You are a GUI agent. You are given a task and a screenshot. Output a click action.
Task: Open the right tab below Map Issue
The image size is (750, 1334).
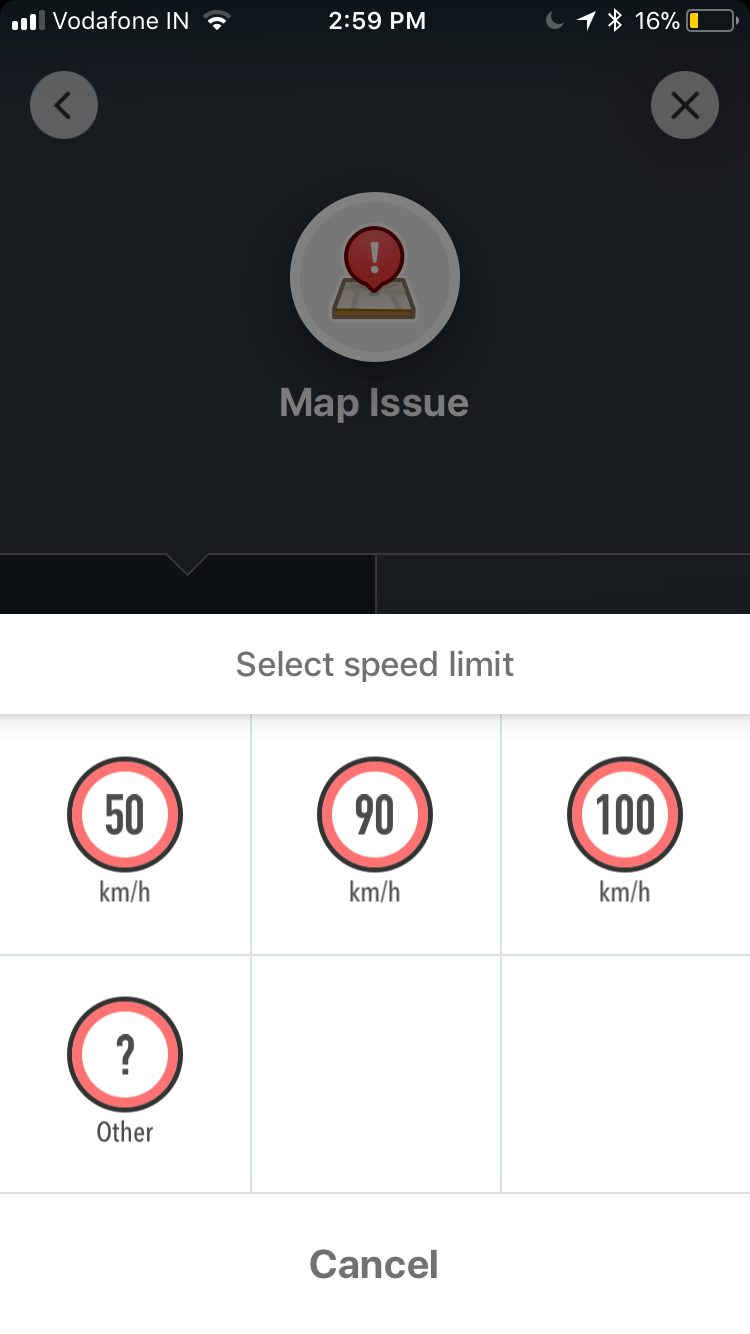[563, 584]
